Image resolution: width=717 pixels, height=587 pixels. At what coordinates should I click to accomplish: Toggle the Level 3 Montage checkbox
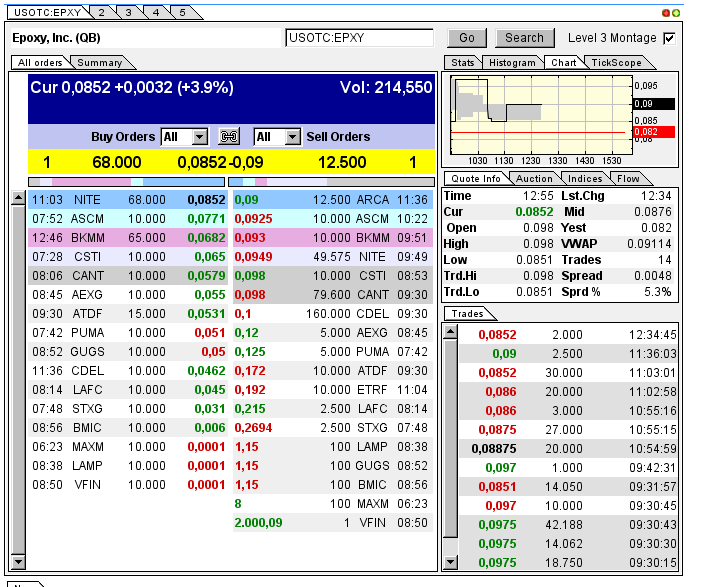pyautogui.click(x=669, y=38)
